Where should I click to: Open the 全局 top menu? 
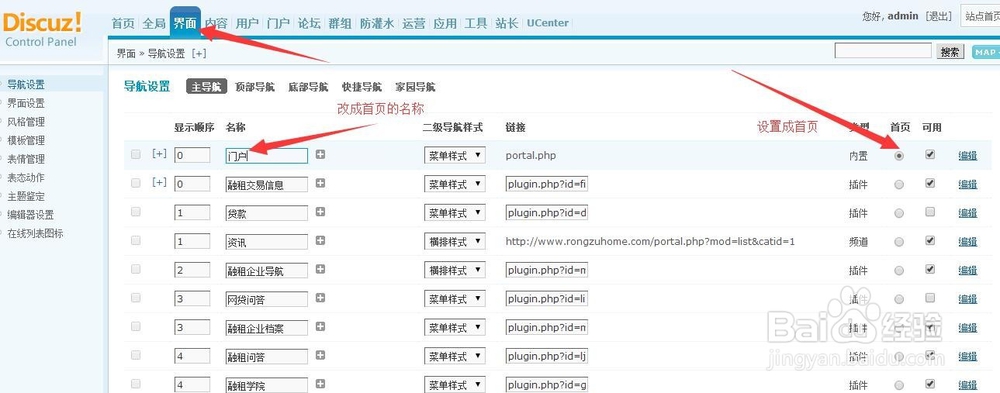coord(154,24)
